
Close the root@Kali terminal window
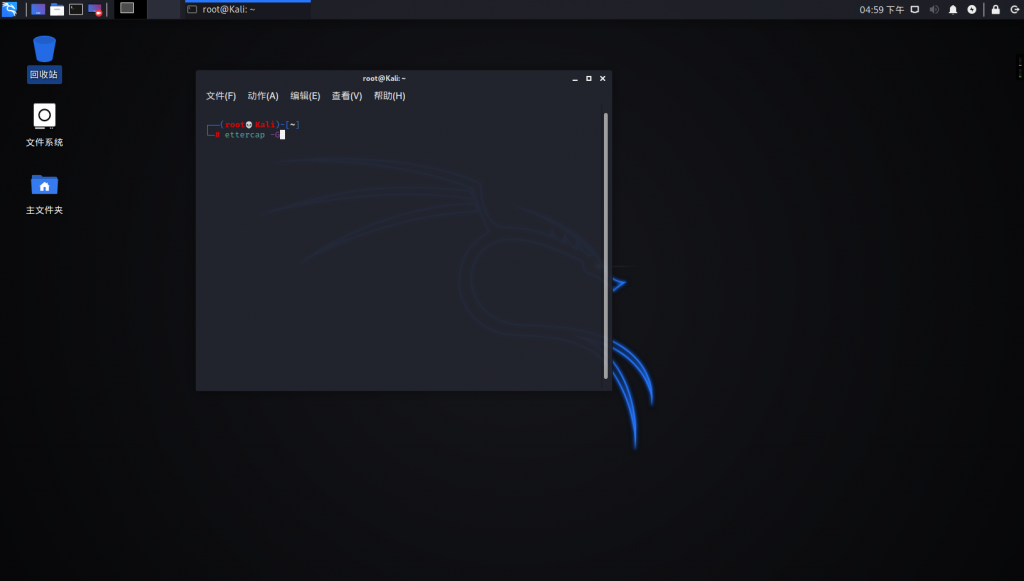(x=603, y=78)
